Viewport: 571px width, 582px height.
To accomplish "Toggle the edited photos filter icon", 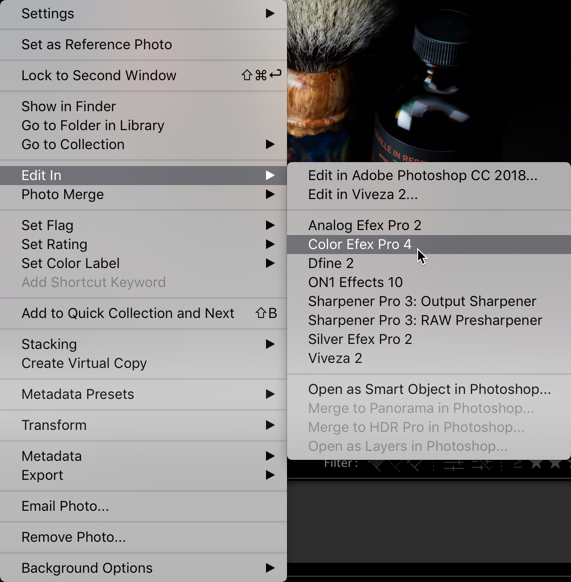I will point(454,465).
